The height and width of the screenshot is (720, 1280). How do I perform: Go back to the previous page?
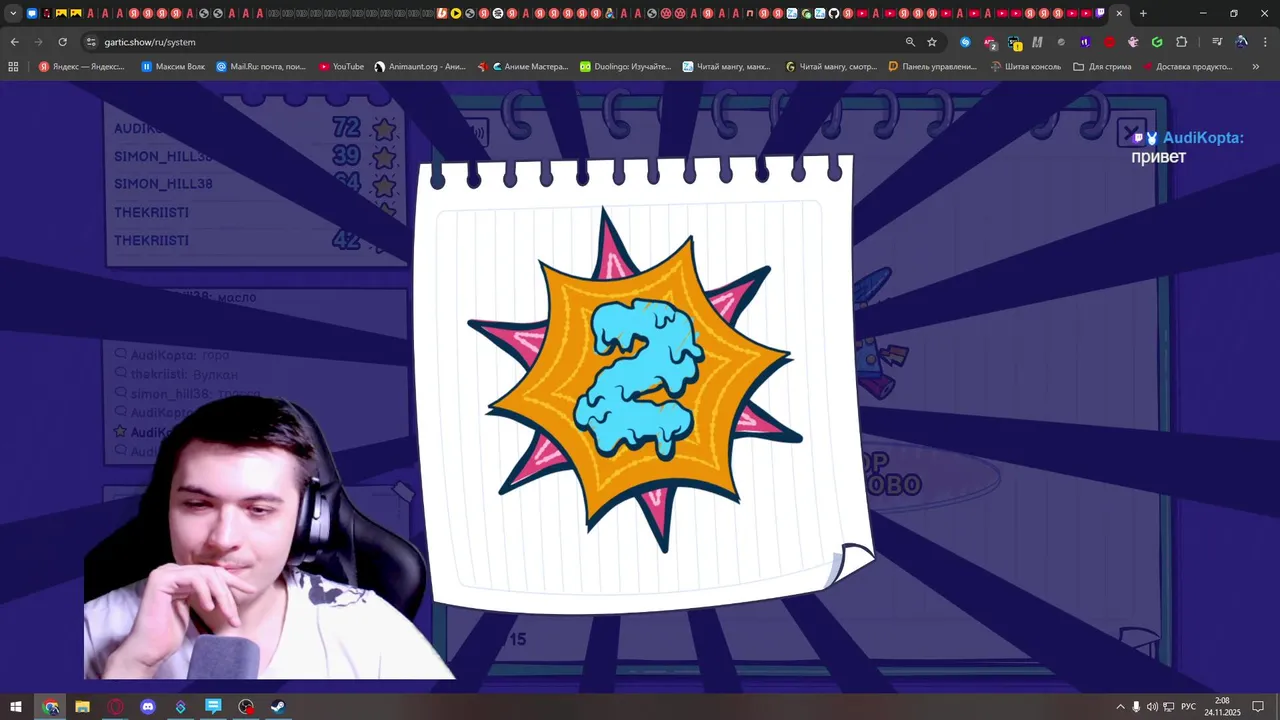coord(14,42)
